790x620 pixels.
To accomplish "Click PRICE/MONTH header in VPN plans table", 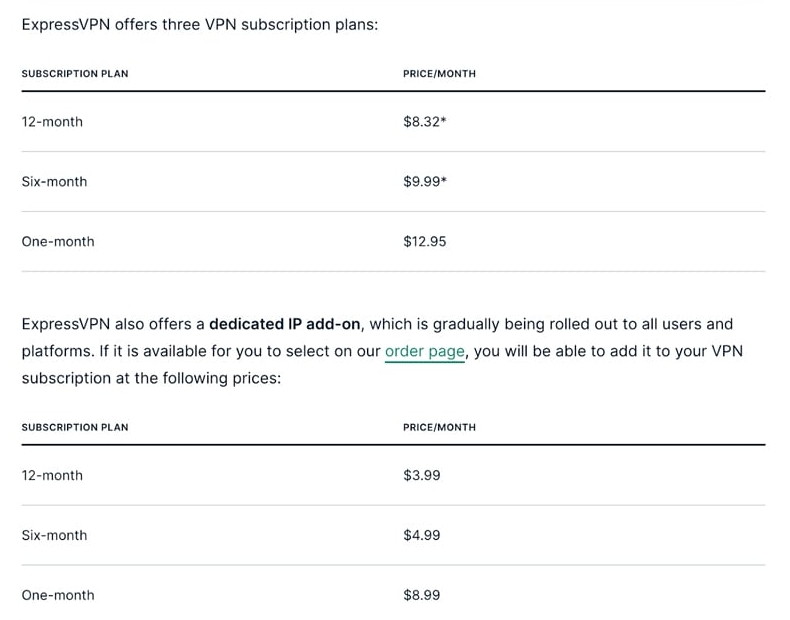I will (439, 74).
